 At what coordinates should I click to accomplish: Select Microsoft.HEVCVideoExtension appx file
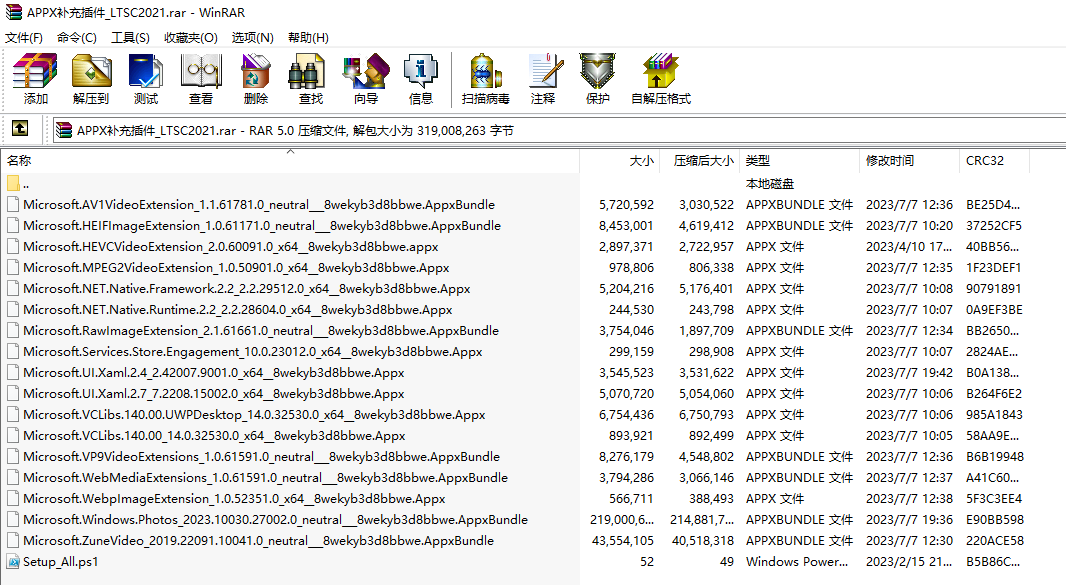point(230,247)
